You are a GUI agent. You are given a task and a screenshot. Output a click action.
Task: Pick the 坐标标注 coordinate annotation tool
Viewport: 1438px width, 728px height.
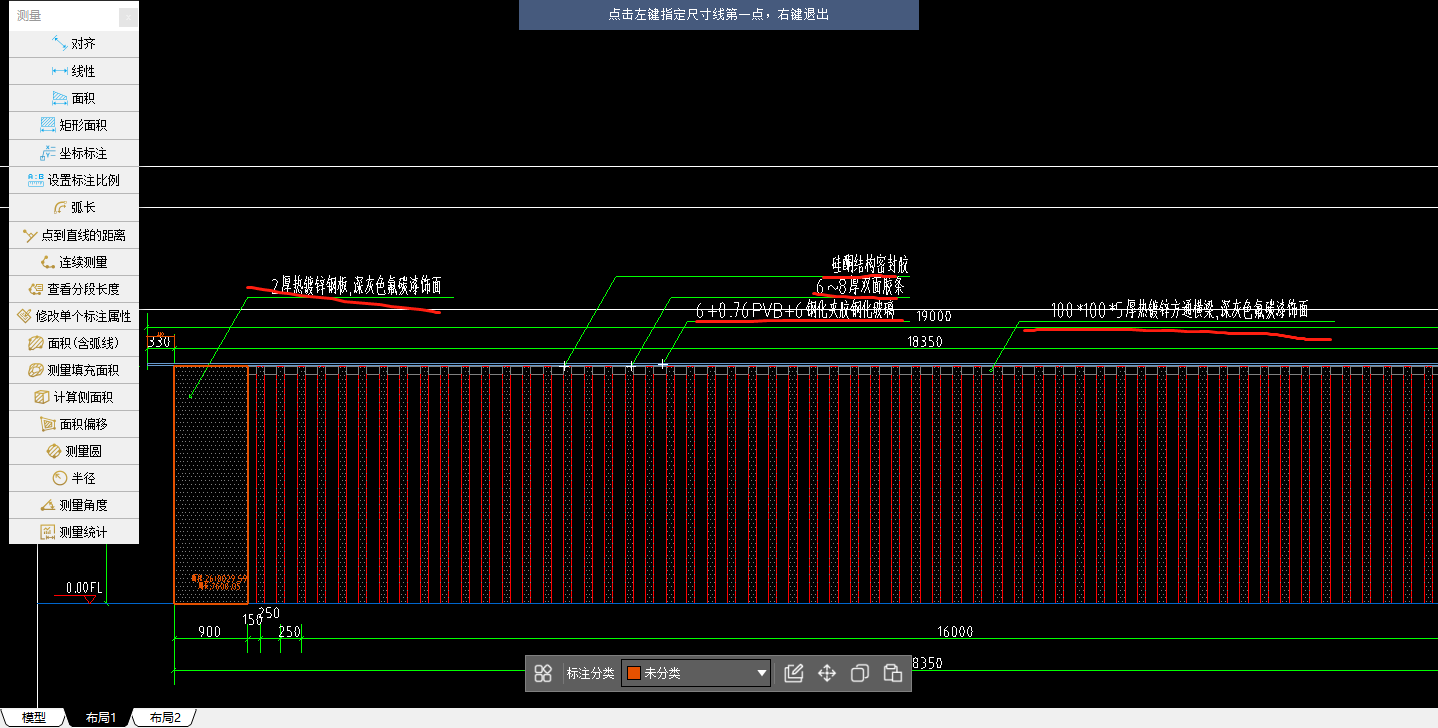click(x=73, y=153)
